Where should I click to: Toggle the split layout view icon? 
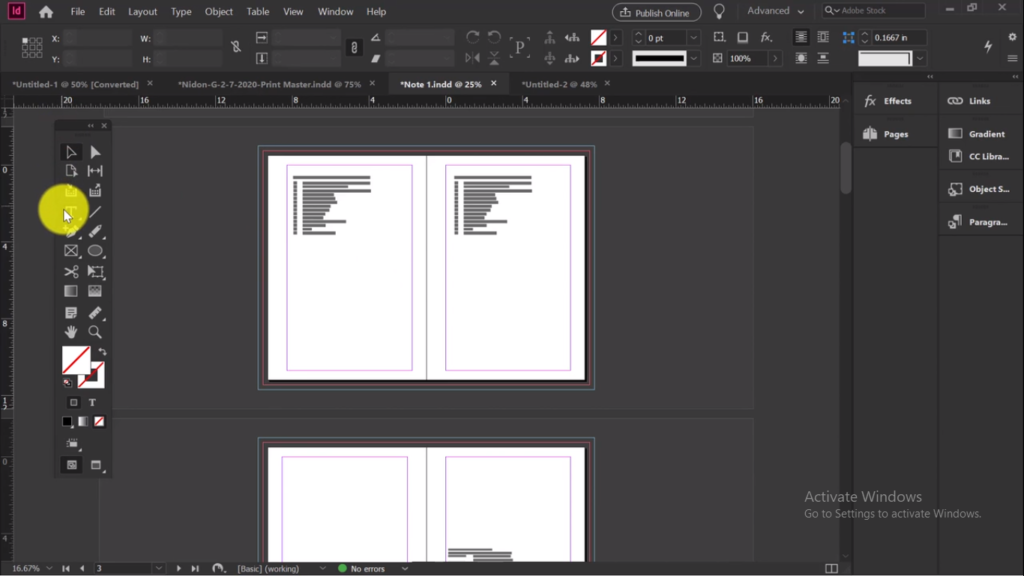pyautogui.click(x=831, y=569)
